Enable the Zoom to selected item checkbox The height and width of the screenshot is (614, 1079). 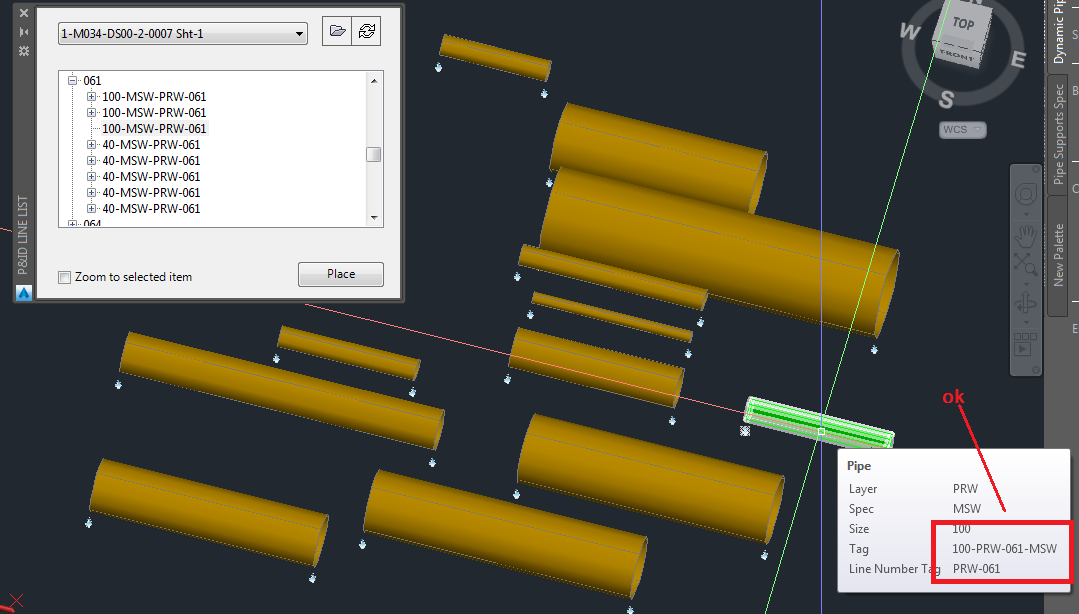tap(64, 277)
